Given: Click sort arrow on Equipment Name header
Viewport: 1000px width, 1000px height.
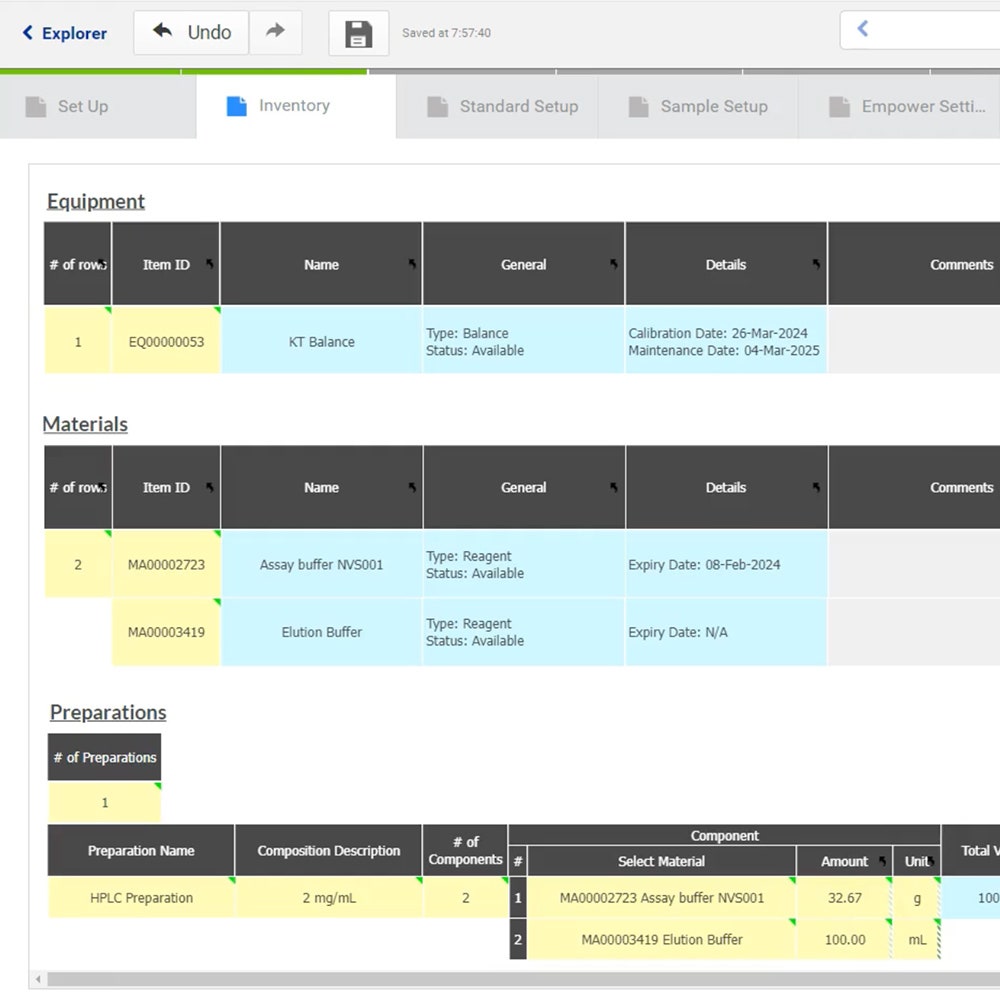Looking at the screenshot, I should click(412, 264).
